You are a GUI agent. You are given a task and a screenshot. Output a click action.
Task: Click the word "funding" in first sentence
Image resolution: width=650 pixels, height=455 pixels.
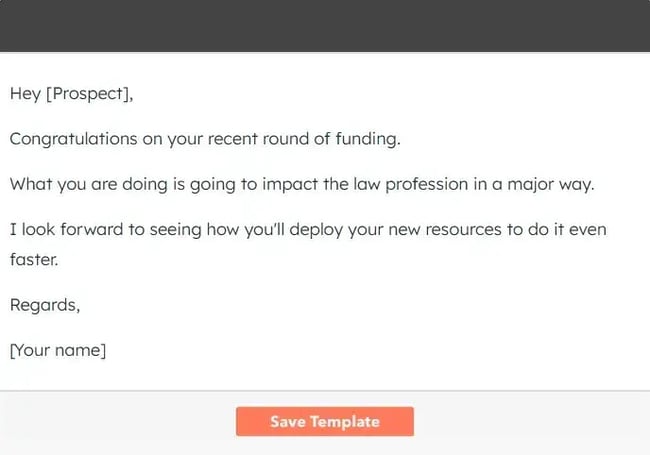pos(368,139)
